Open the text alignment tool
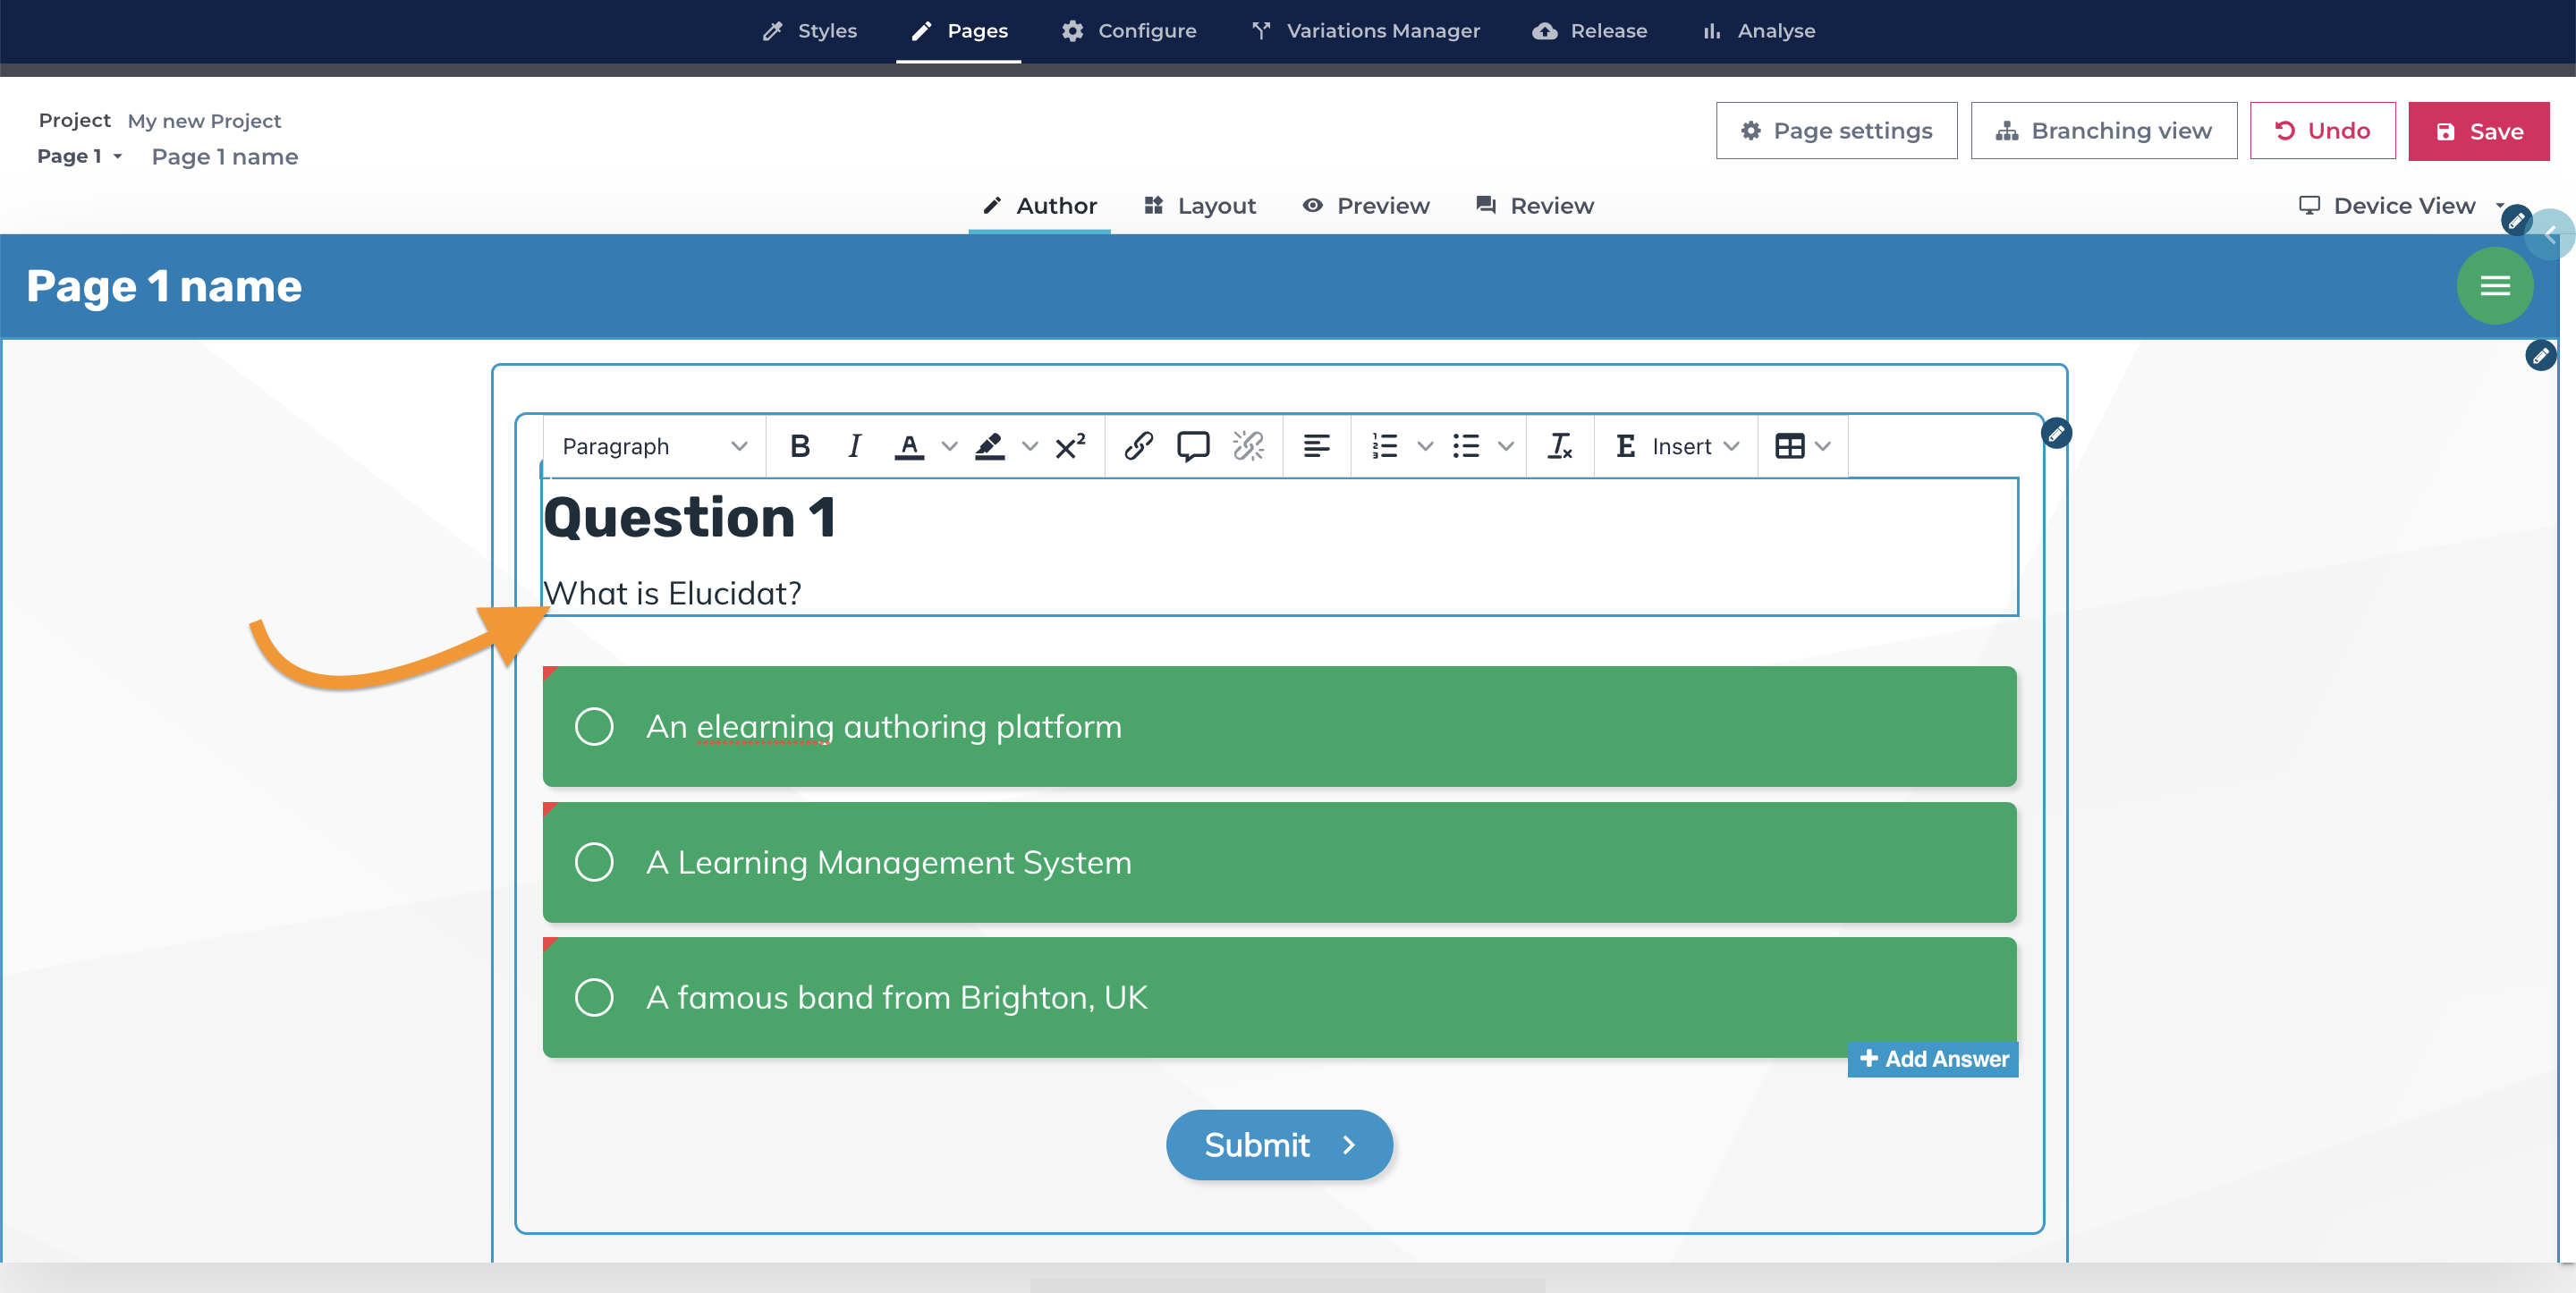2576x1293 pixels. 1316,446
